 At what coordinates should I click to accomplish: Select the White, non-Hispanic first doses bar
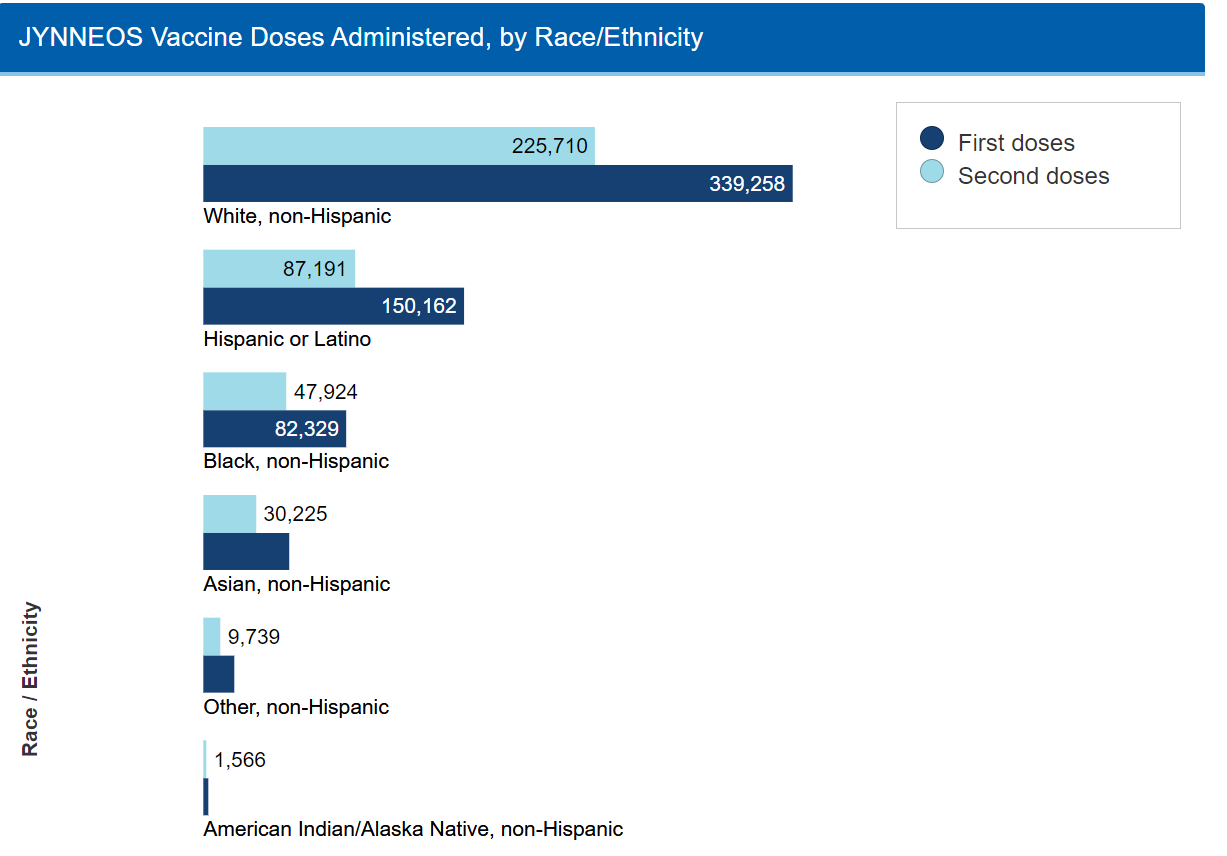point(497,184)
